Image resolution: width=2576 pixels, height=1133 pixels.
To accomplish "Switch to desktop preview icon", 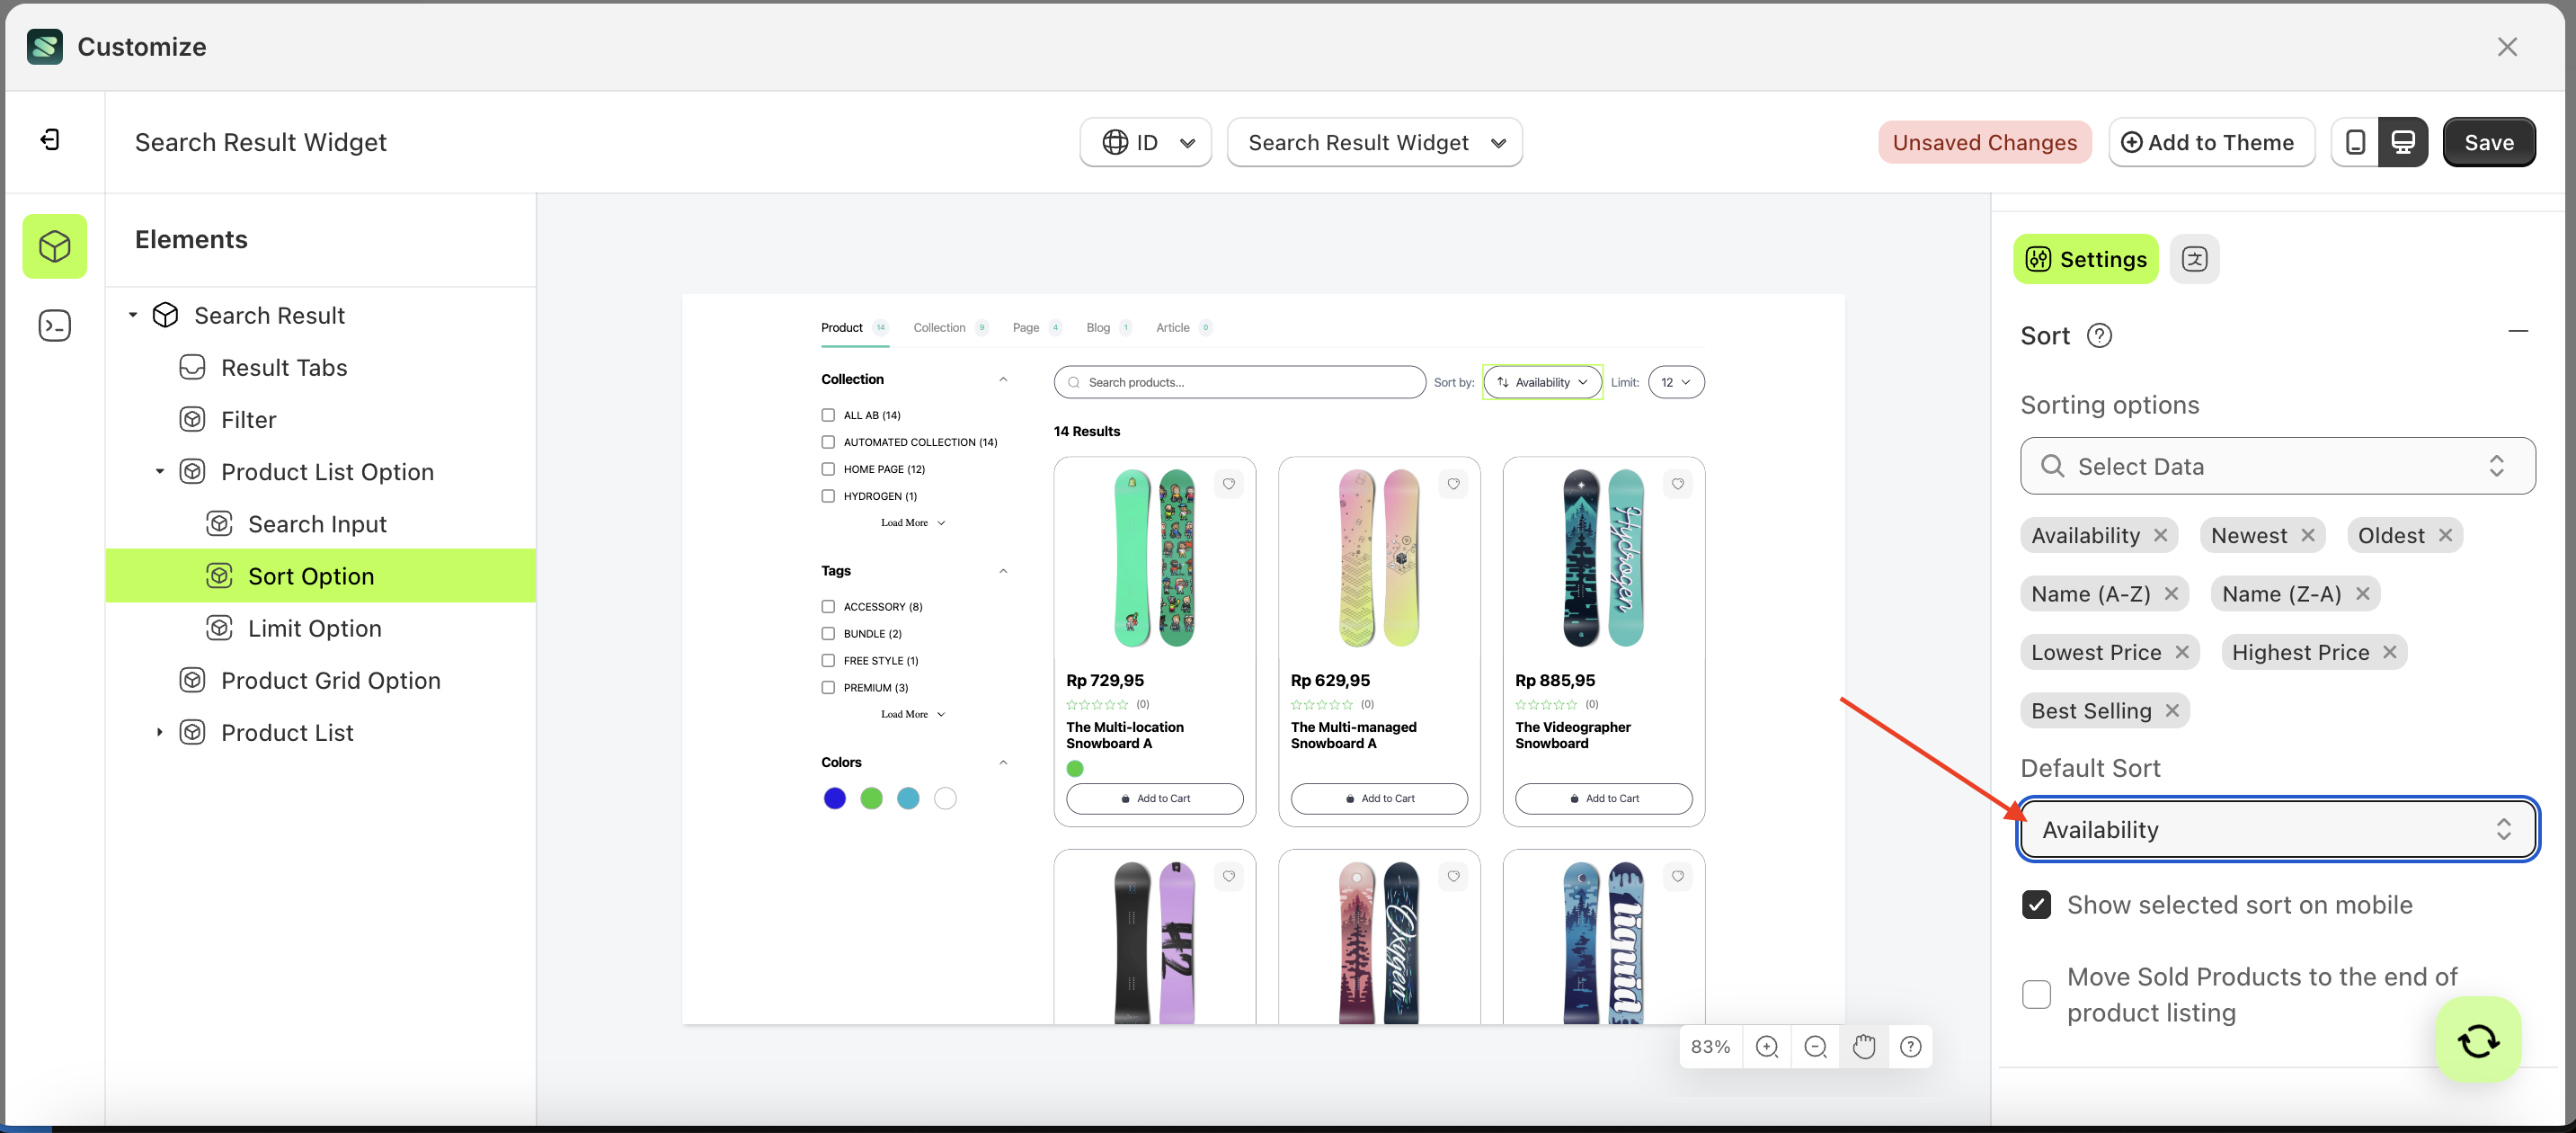I will coord(2403,142).
